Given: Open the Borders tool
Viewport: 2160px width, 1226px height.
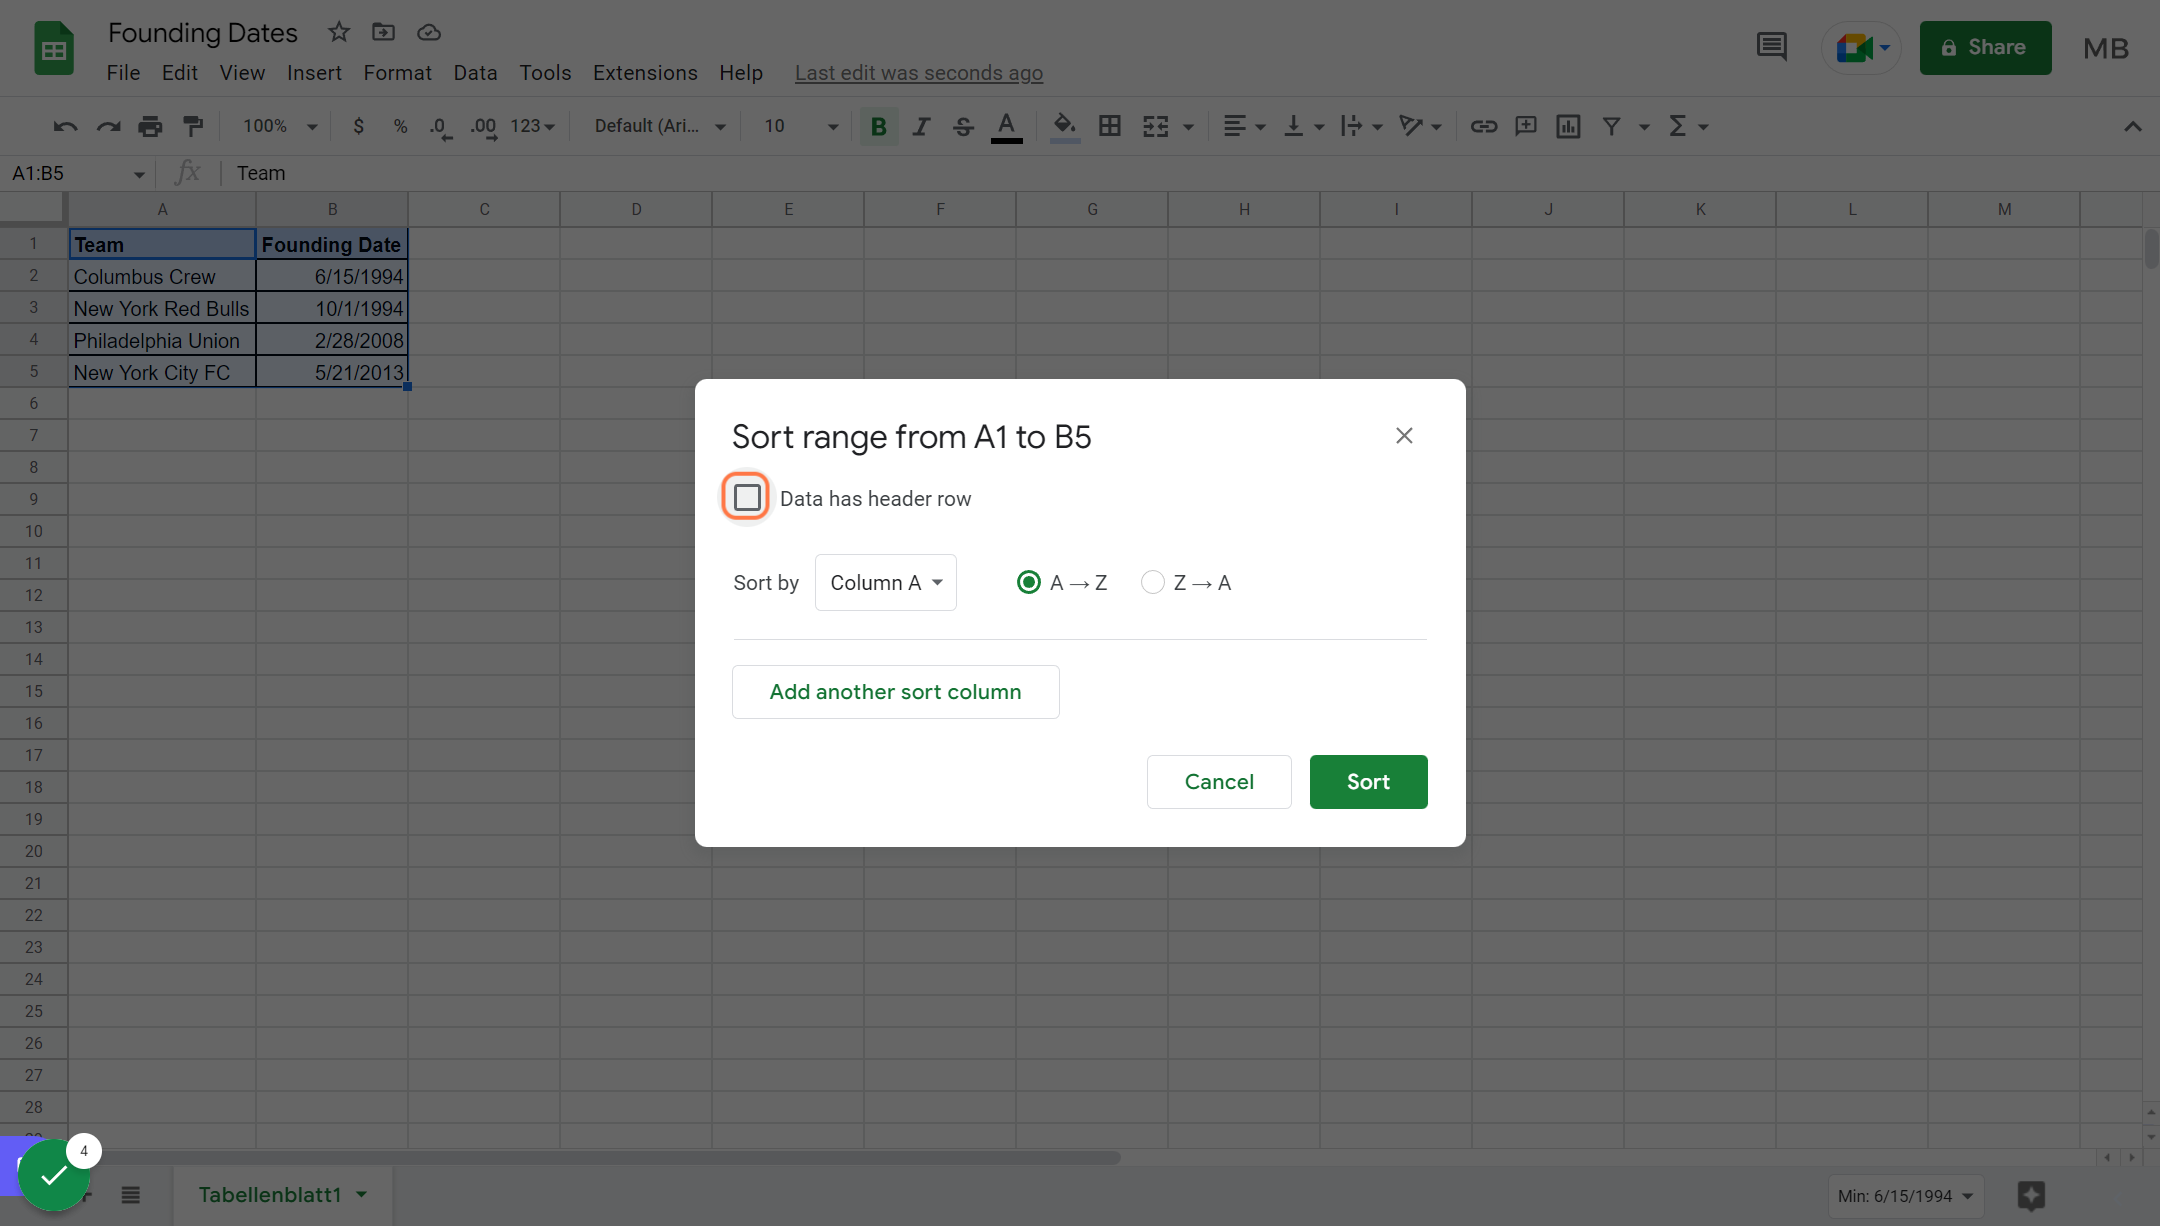Looking at the screenshot, I should [1109, 126].
